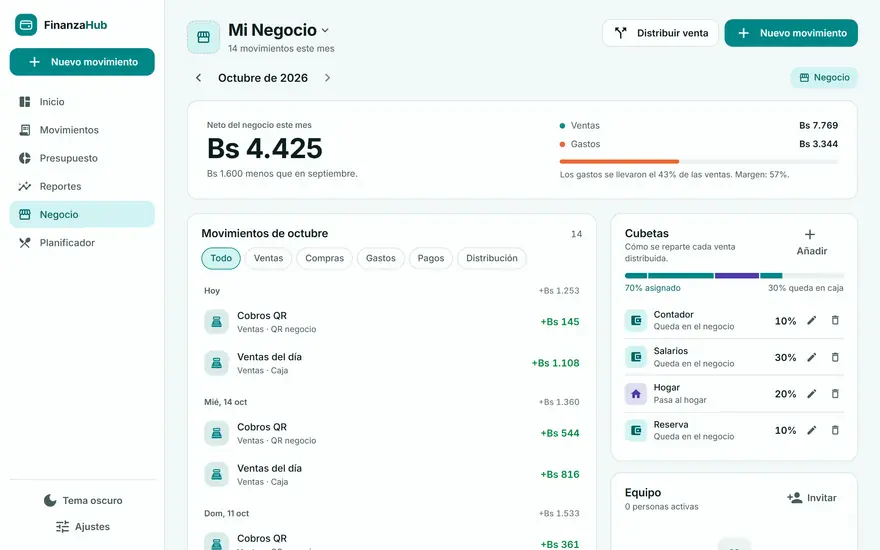Delete the Reserva cubeta
The image size is (880, 550).
tap(835, 430)
